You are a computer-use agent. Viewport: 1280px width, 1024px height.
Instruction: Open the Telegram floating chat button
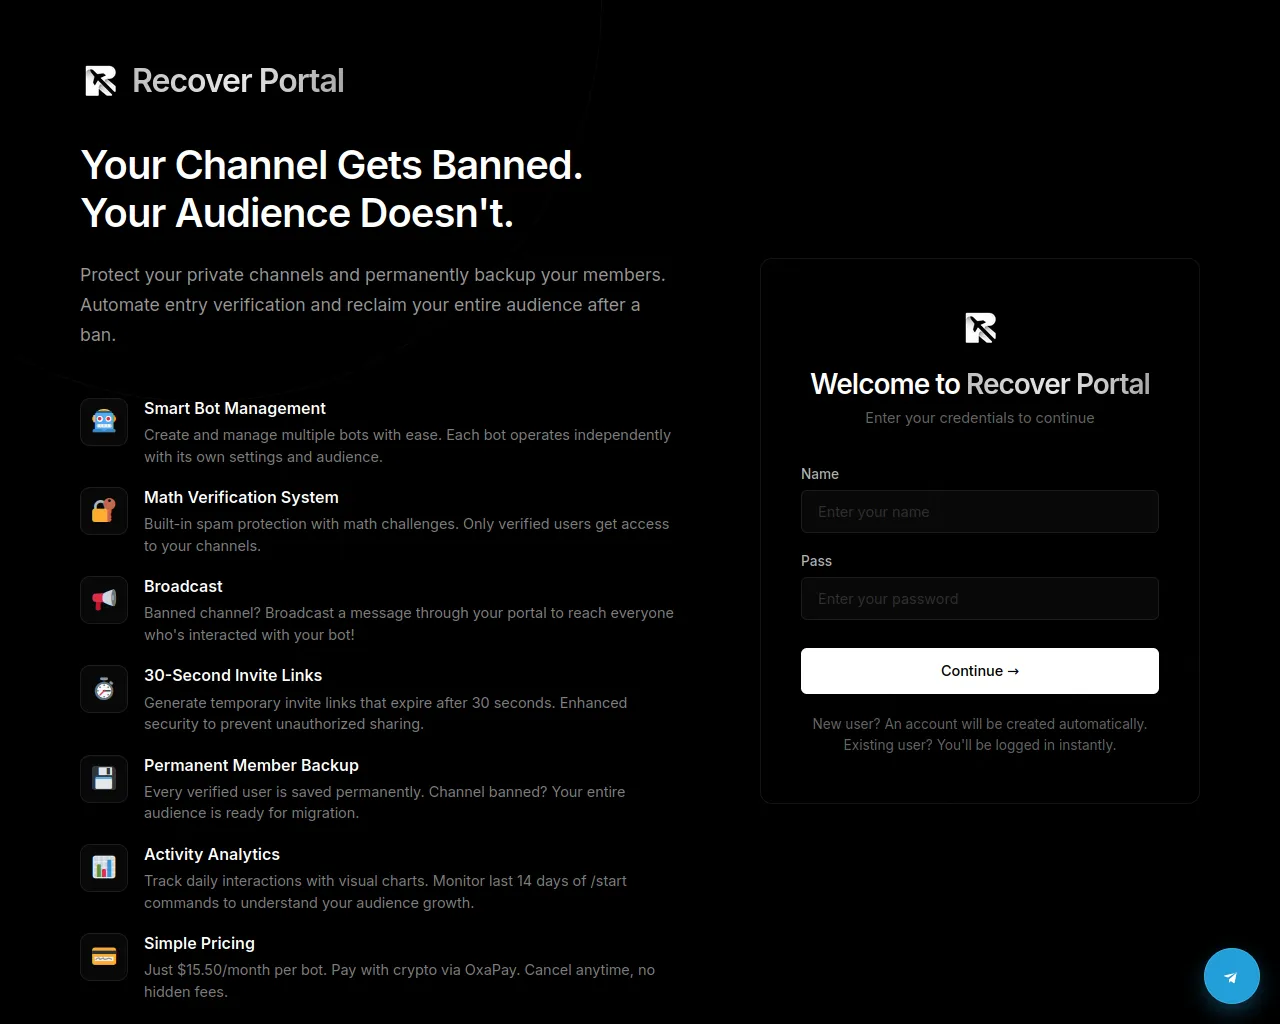1231,976
